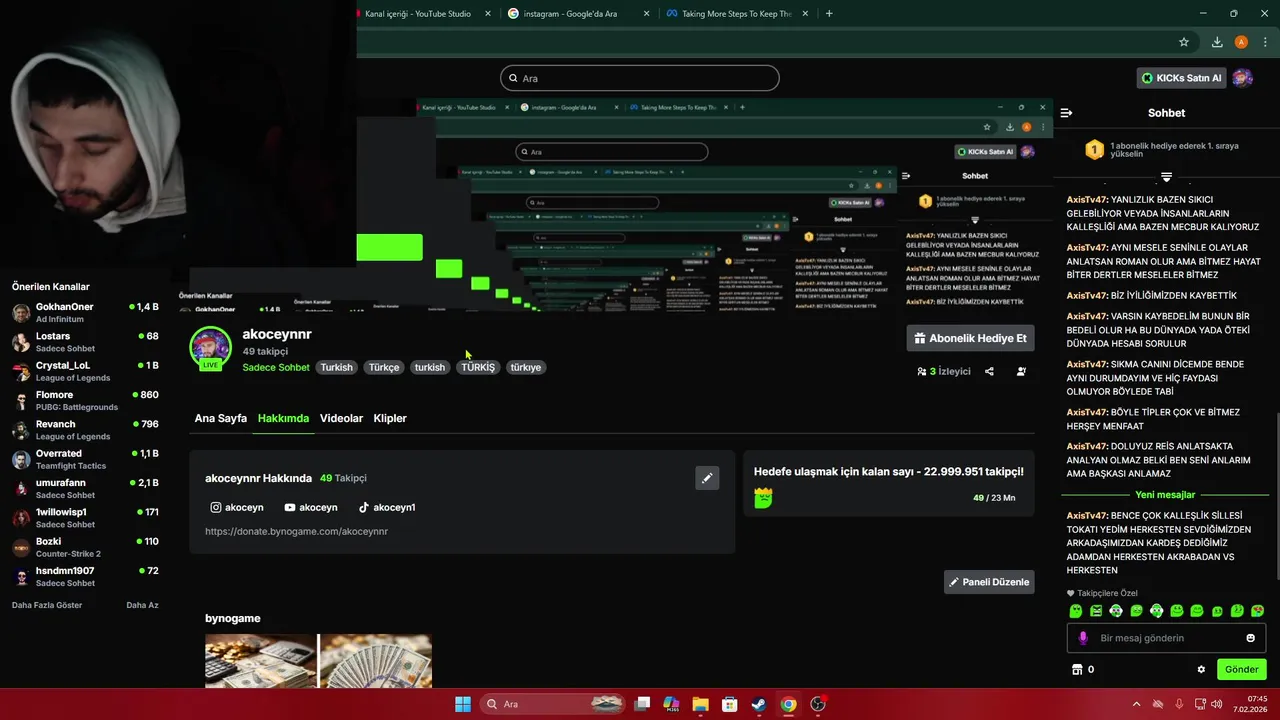
Task: Open umurafann recommended channel
Action: pos(85,489)
